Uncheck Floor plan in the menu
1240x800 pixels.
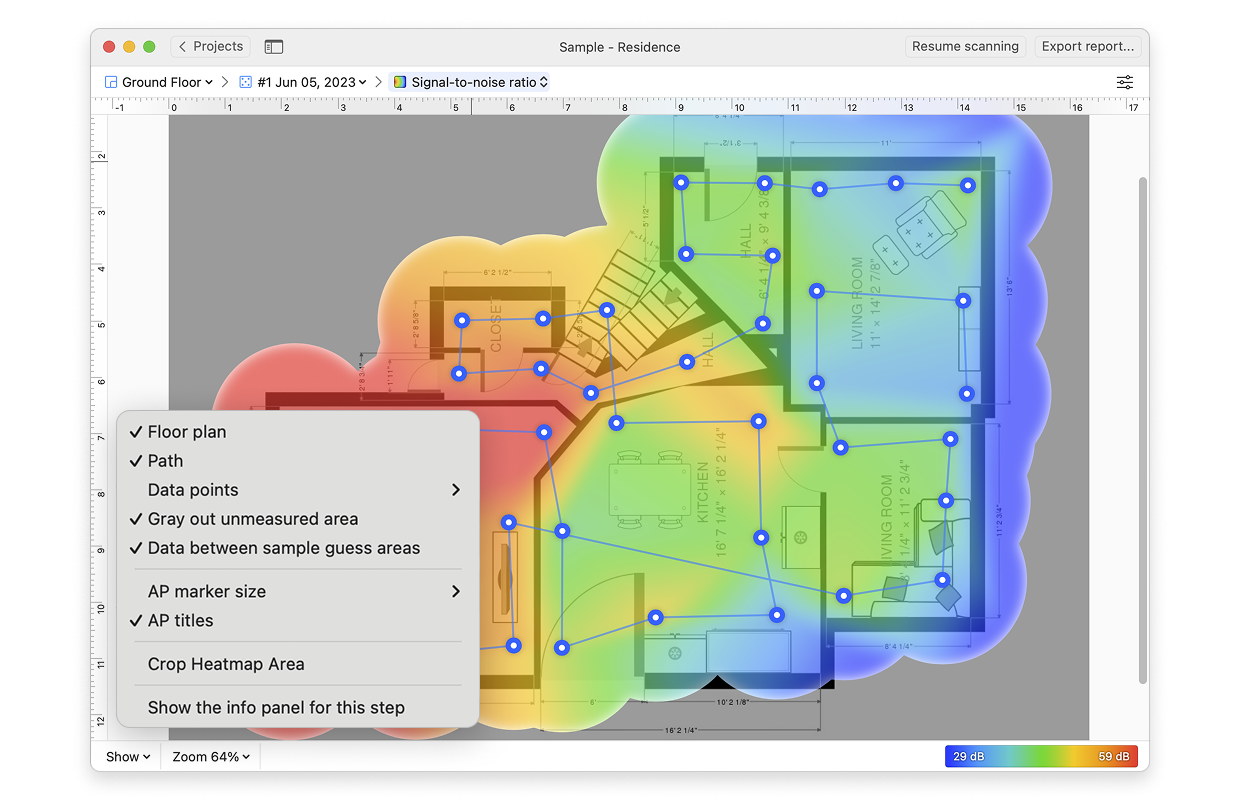tap(298, 432)
